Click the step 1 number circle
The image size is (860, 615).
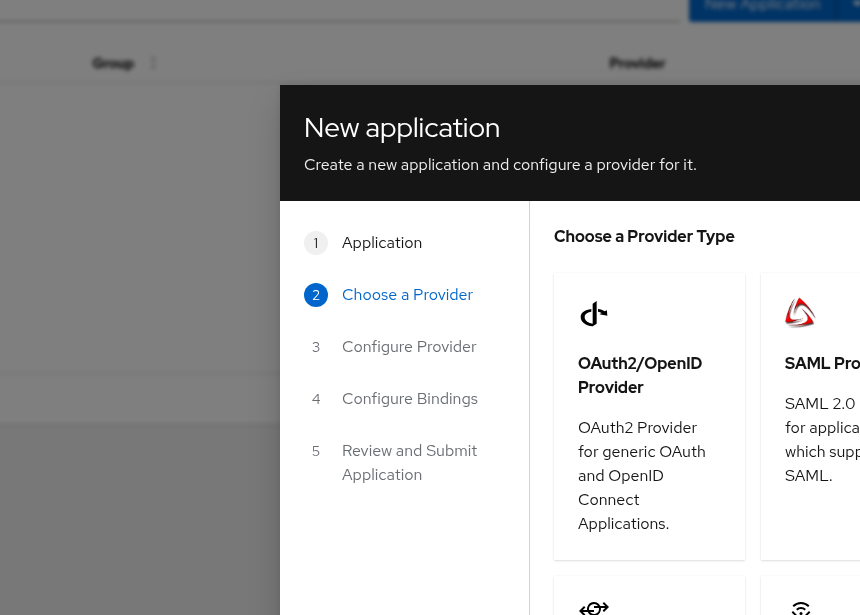(x=316, y=243)
